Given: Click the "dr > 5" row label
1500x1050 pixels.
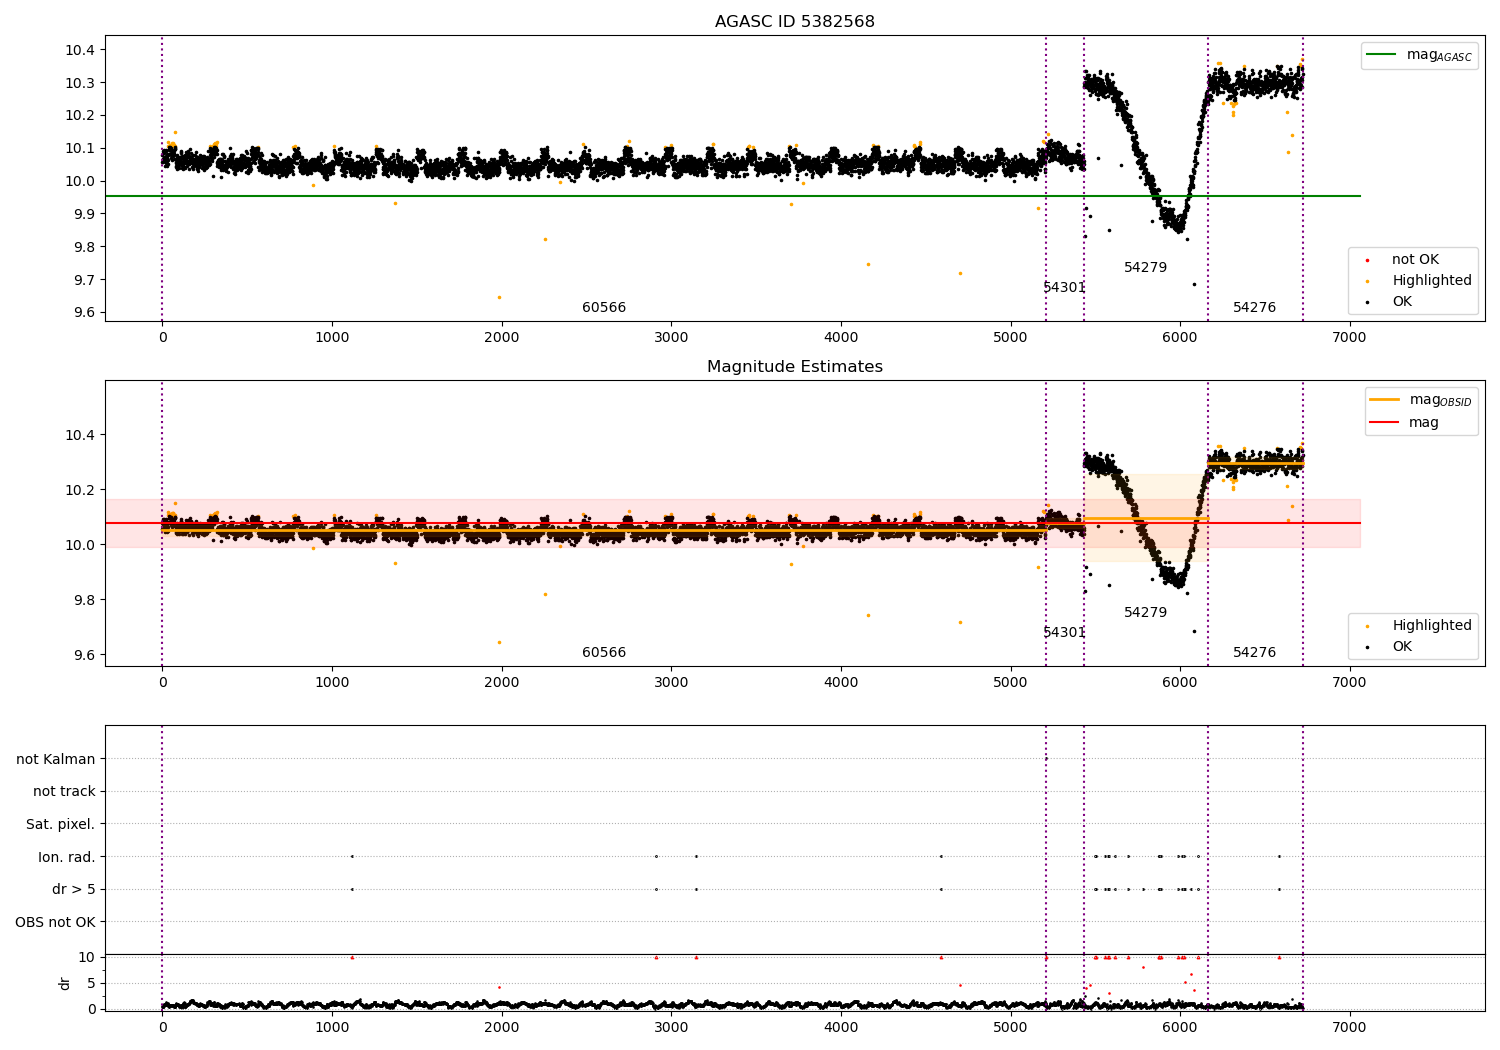Looking at the screenshot, I should 74,890.
